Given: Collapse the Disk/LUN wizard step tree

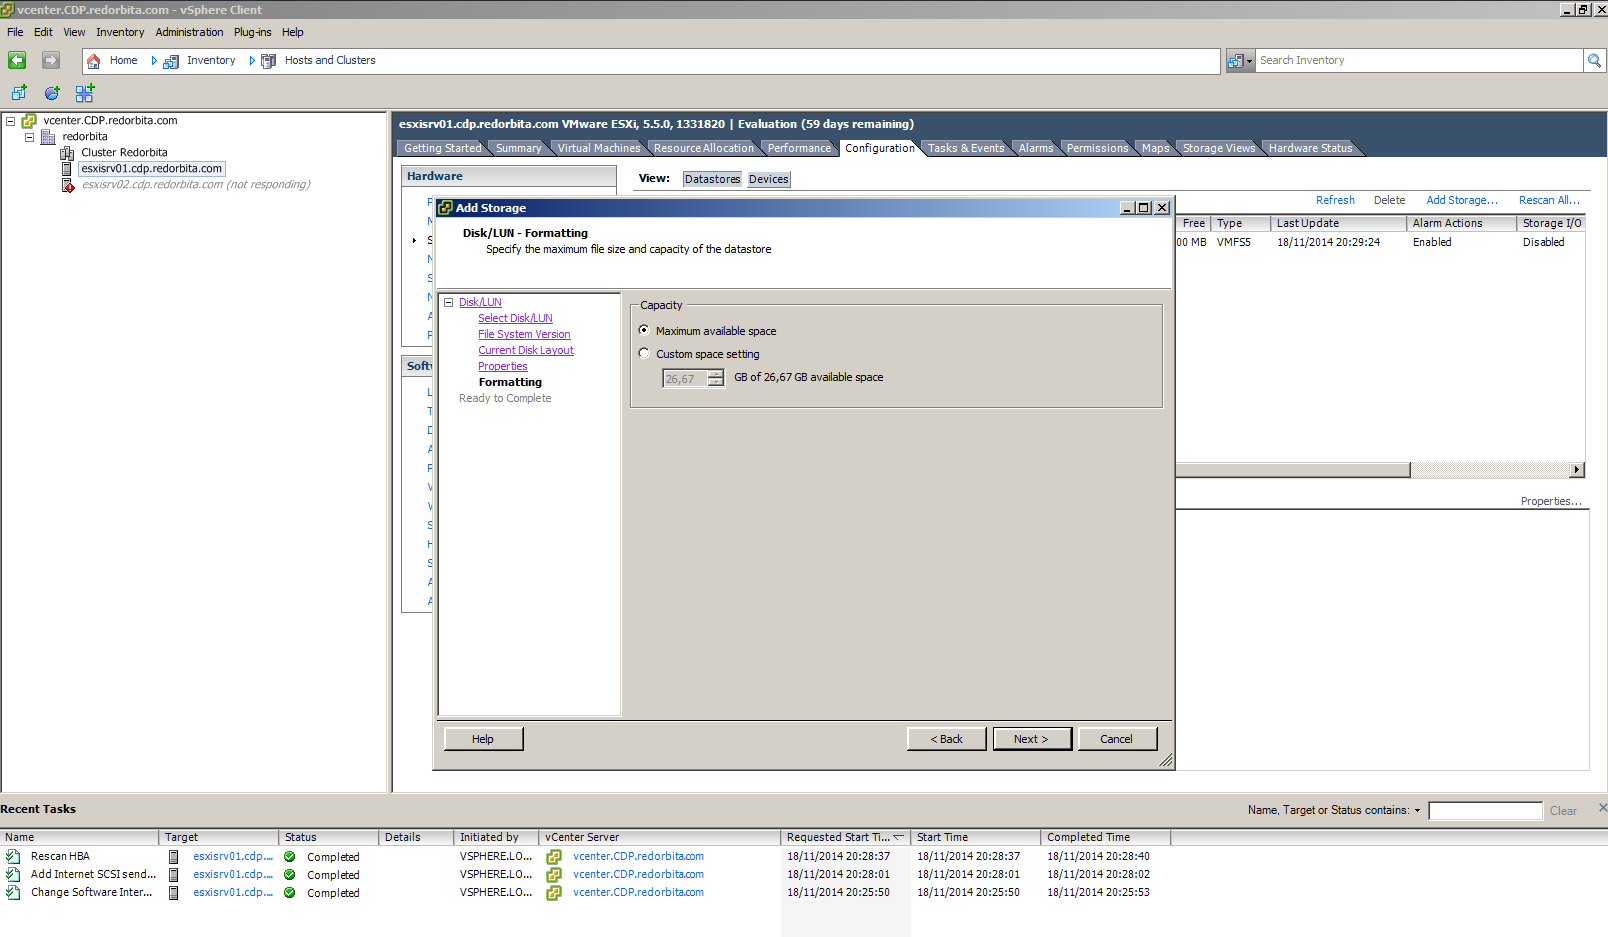Looking at the screenshot, I should coord(449,302).
